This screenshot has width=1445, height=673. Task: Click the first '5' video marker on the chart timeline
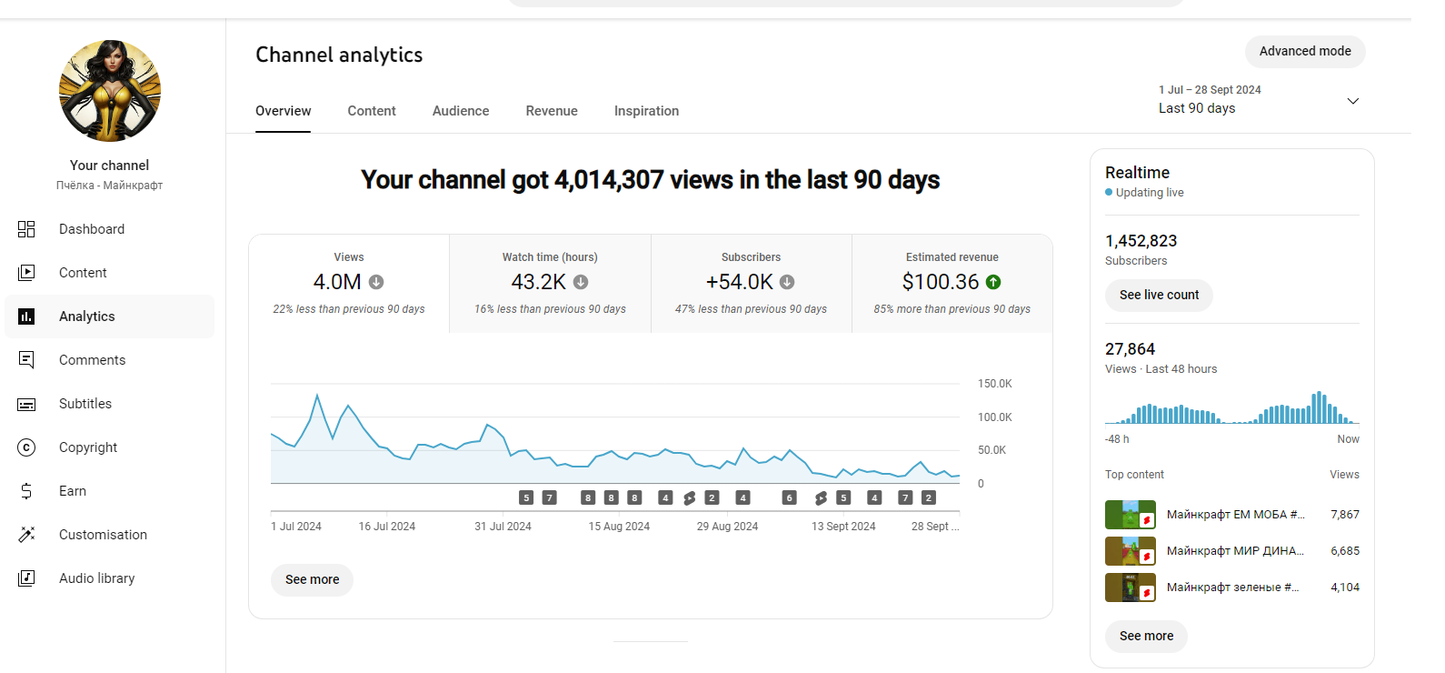click(x=526, y=497)
